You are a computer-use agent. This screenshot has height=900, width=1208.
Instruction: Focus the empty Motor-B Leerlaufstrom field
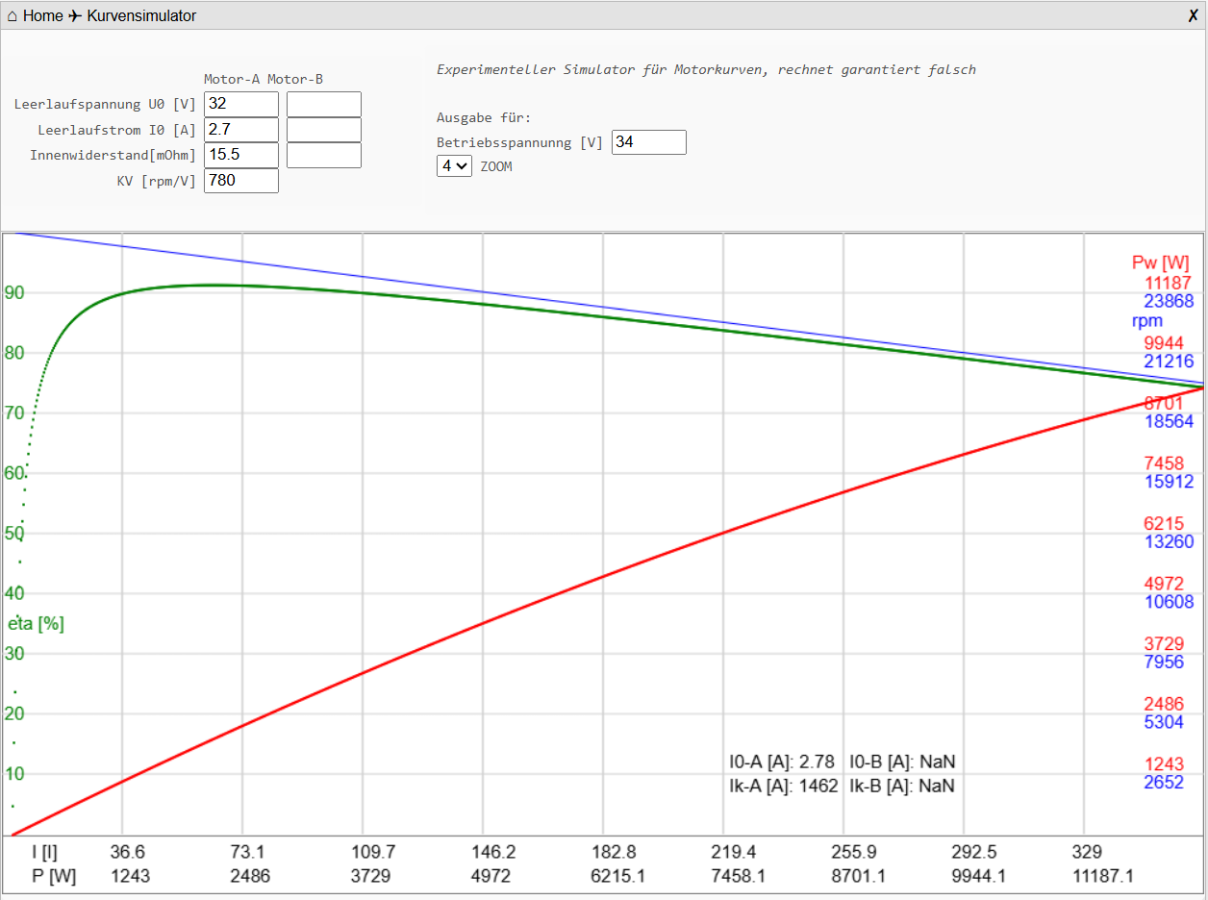tap(324, 129)
